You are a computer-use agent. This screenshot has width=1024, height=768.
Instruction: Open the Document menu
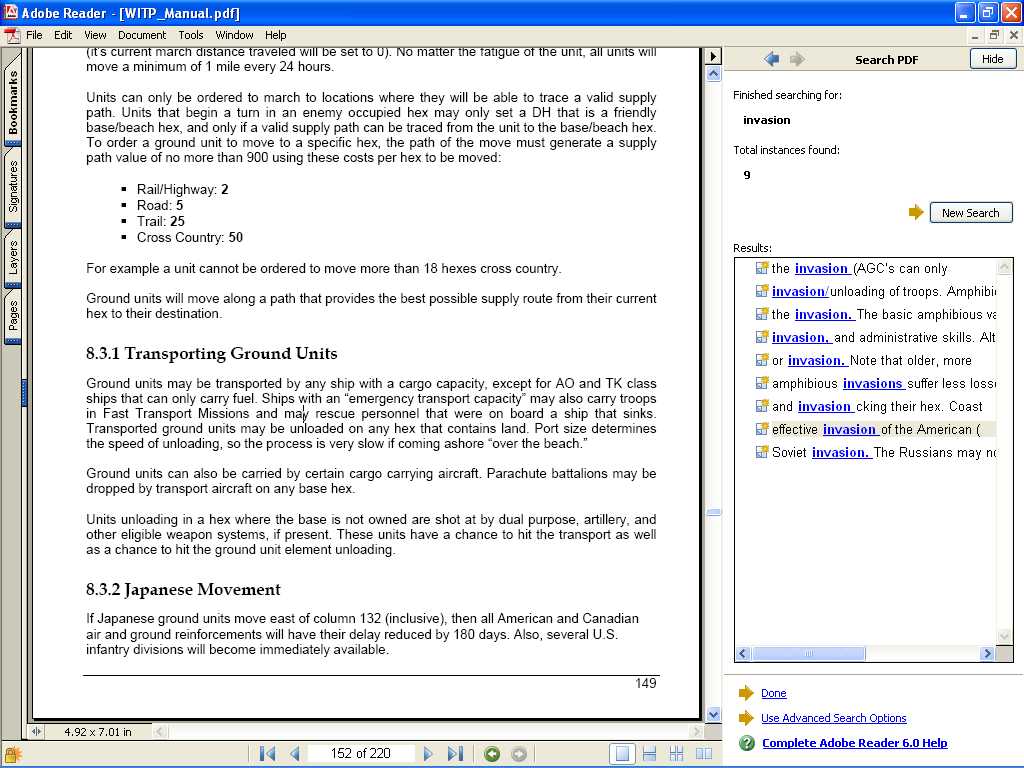click(142, 35)
